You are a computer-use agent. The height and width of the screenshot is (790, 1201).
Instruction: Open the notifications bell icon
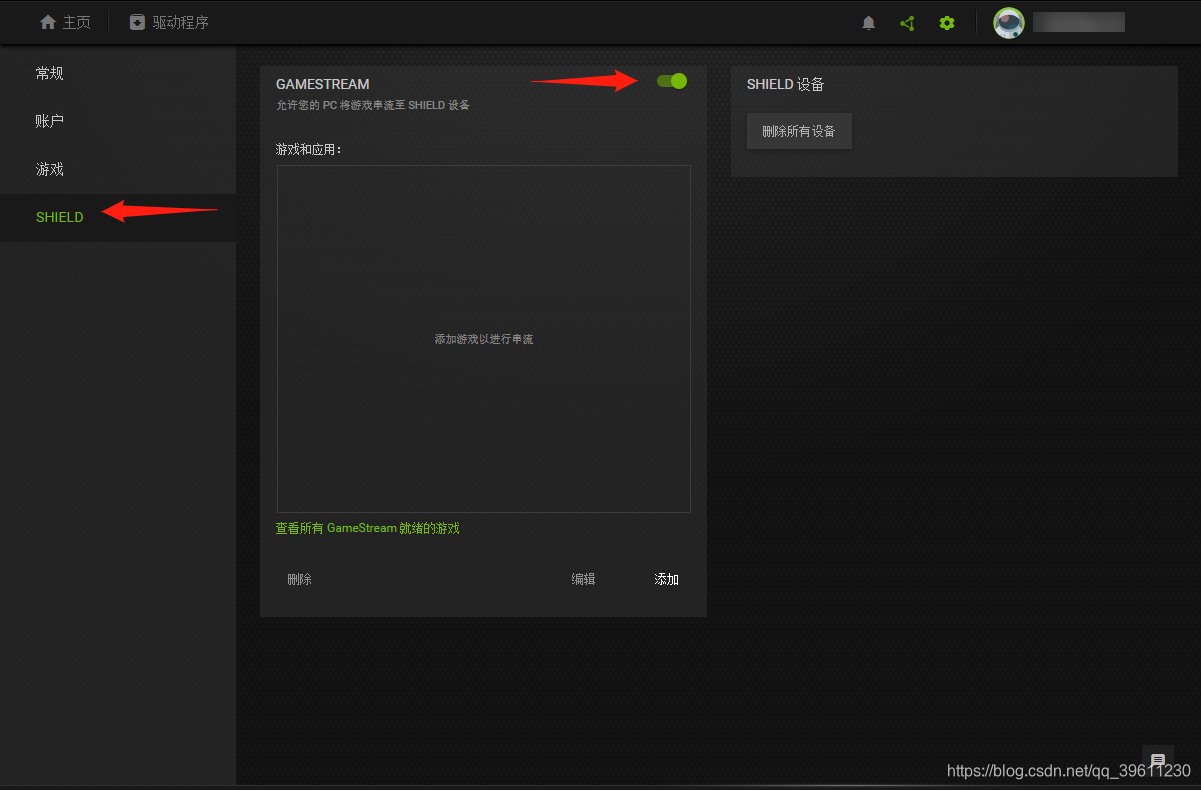pos(868,23)
